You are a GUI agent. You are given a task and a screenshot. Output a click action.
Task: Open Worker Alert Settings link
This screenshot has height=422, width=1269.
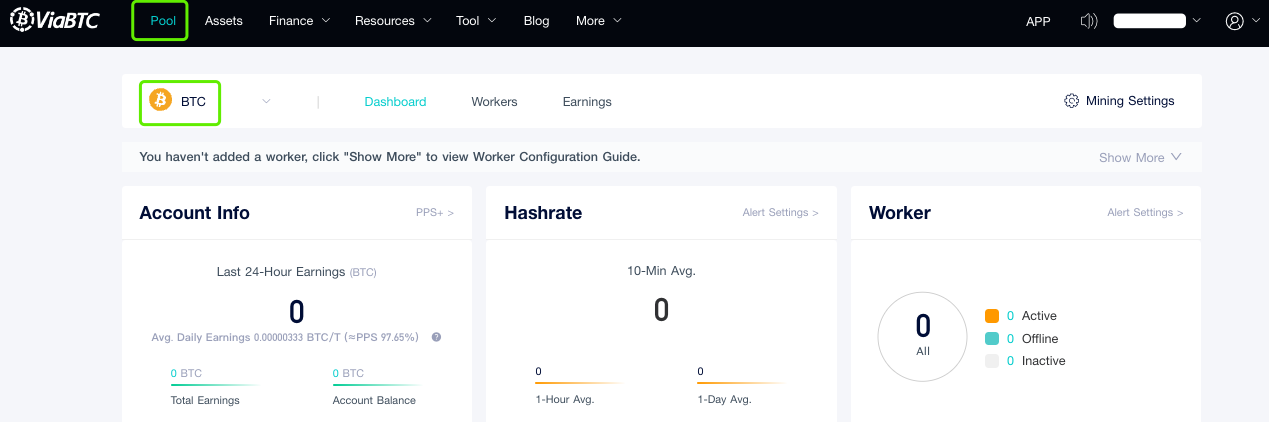point(1145,213)
